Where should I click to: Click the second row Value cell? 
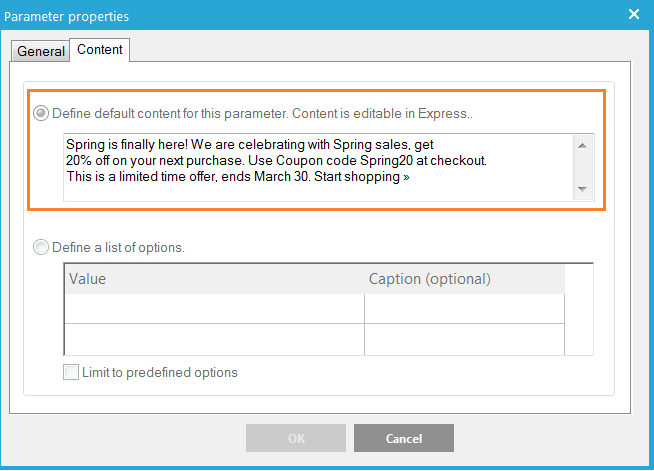pyautogui.click(x=214, y=339)
